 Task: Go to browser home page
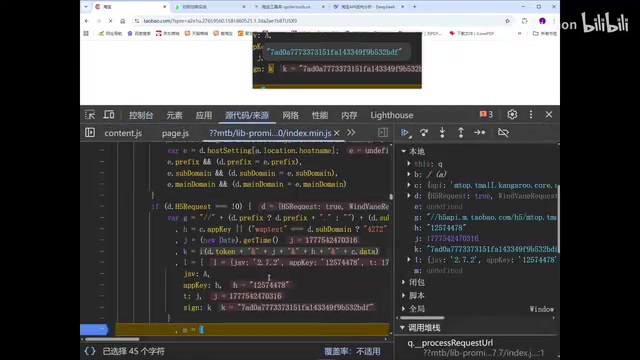(x=122, y=21)
